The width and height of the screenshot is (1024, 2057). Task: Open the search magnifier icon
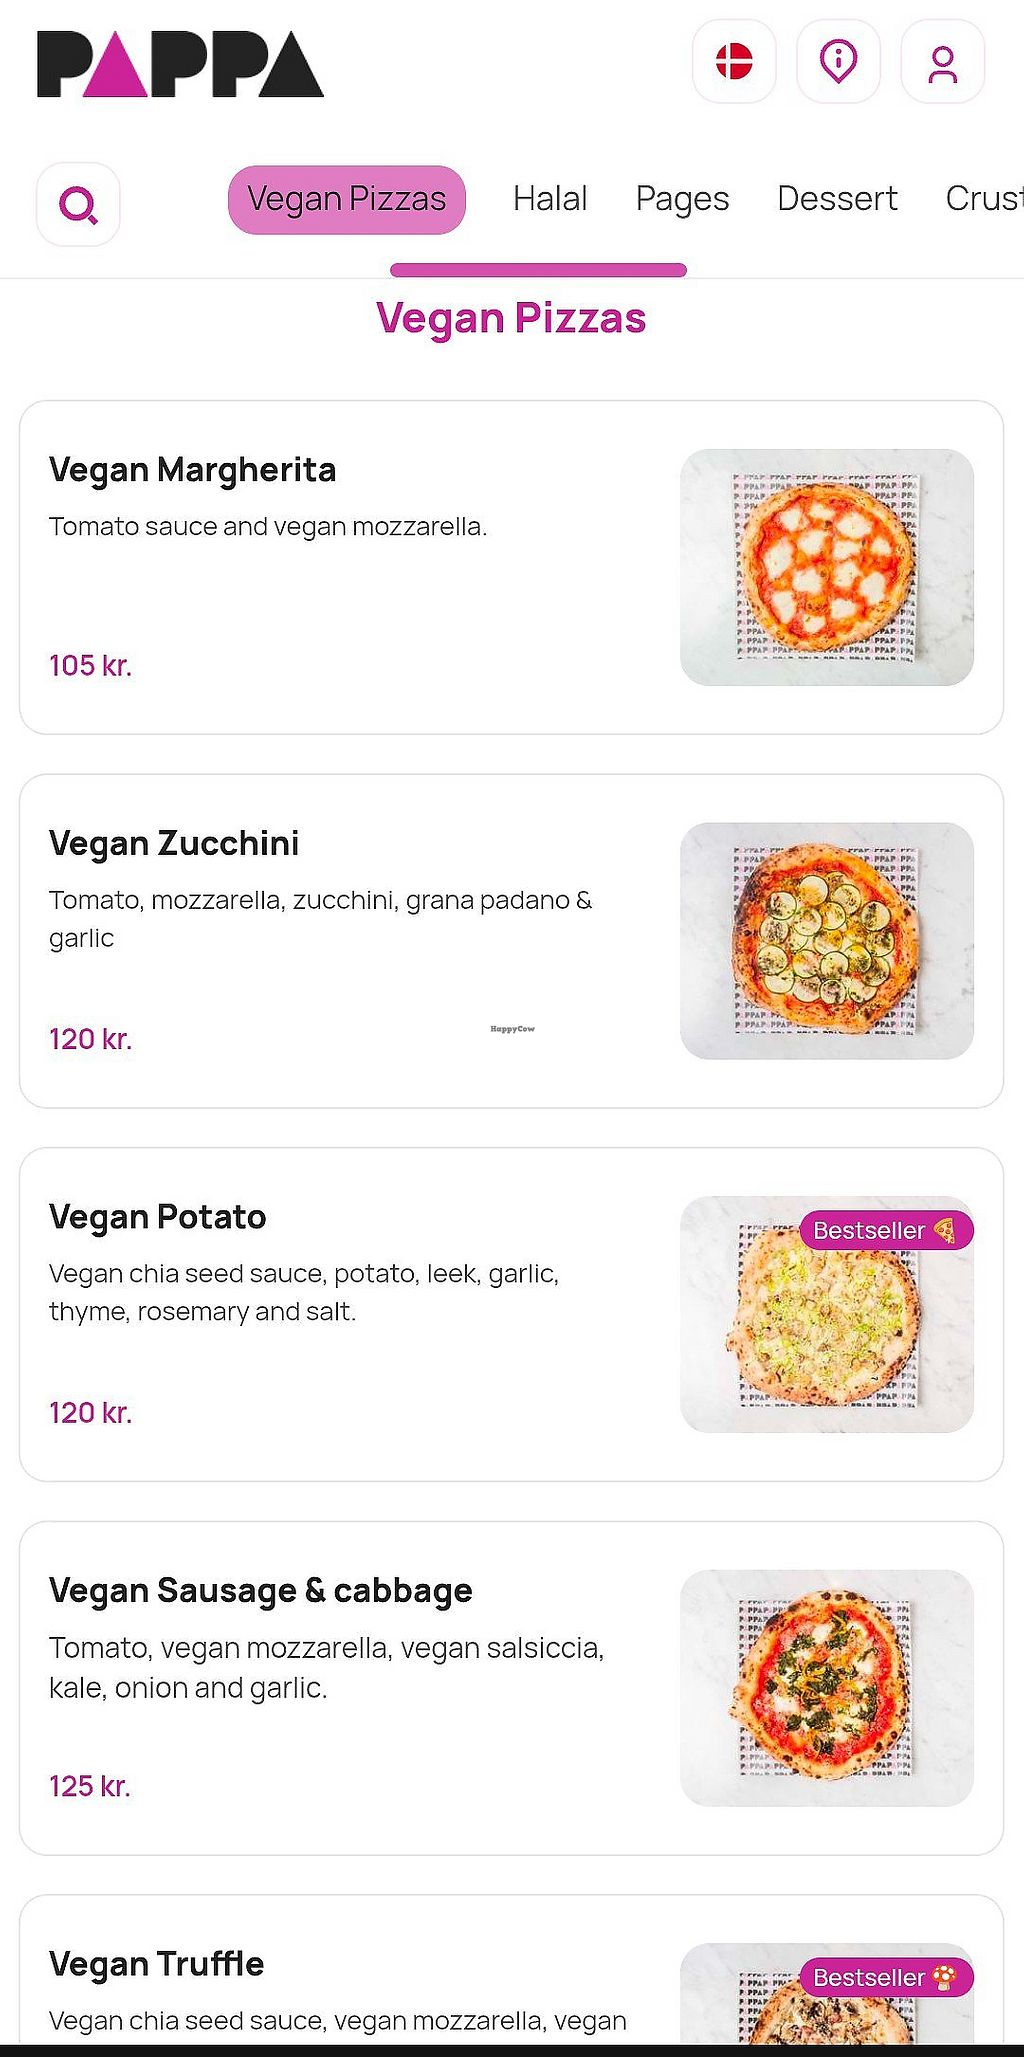78,205
